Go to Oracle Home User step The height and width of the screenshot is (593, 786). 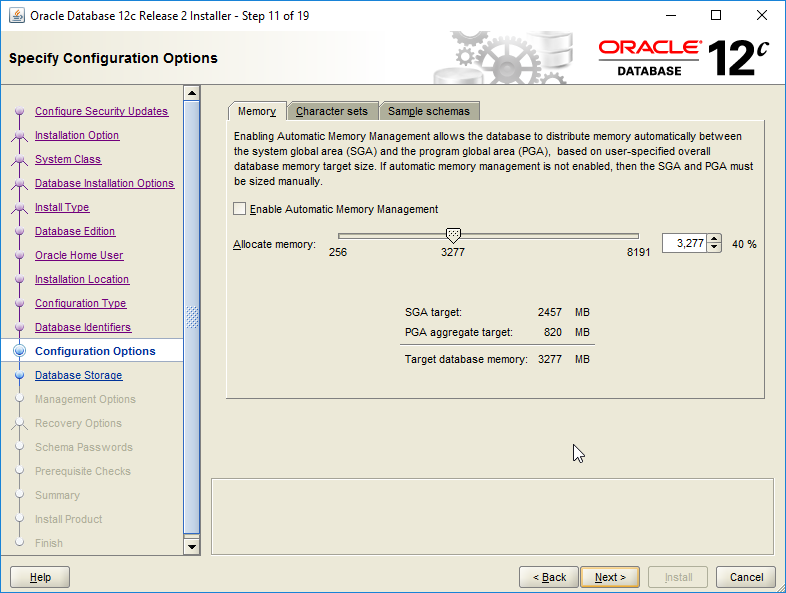point(79,256)
